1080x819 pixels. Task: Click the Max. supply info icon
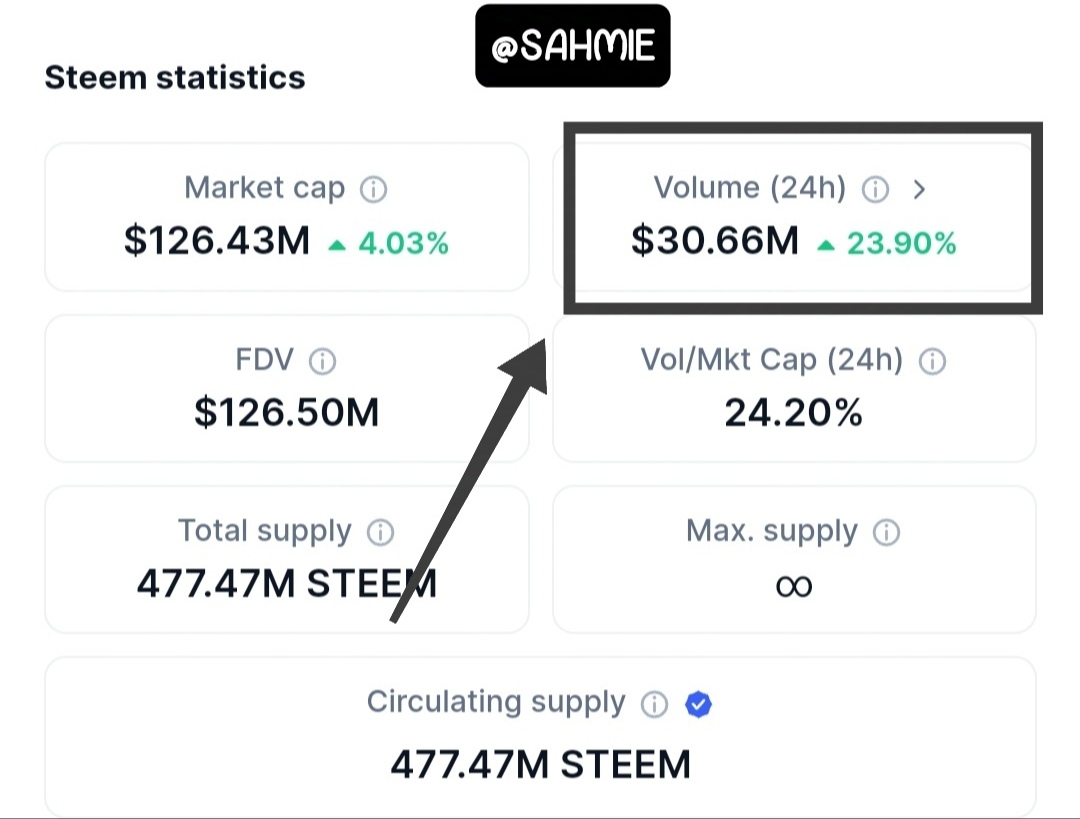coord(886,532)
